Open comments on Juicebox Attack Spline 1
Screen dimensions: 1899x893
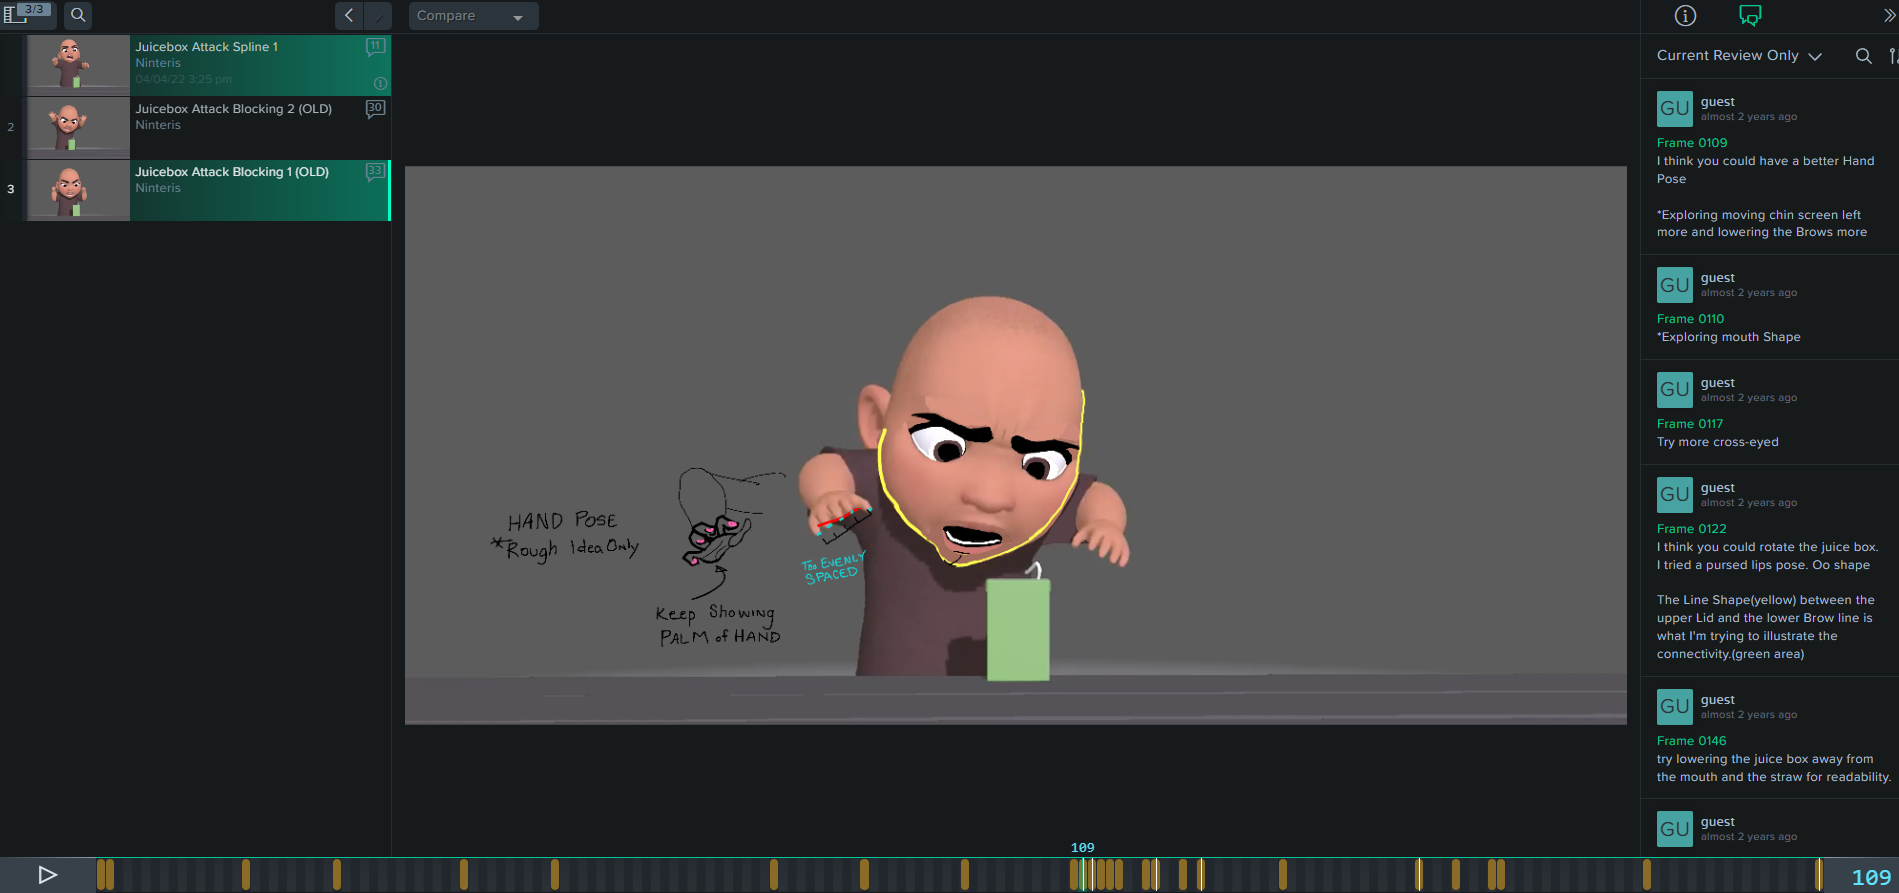[x=376, y=46]
